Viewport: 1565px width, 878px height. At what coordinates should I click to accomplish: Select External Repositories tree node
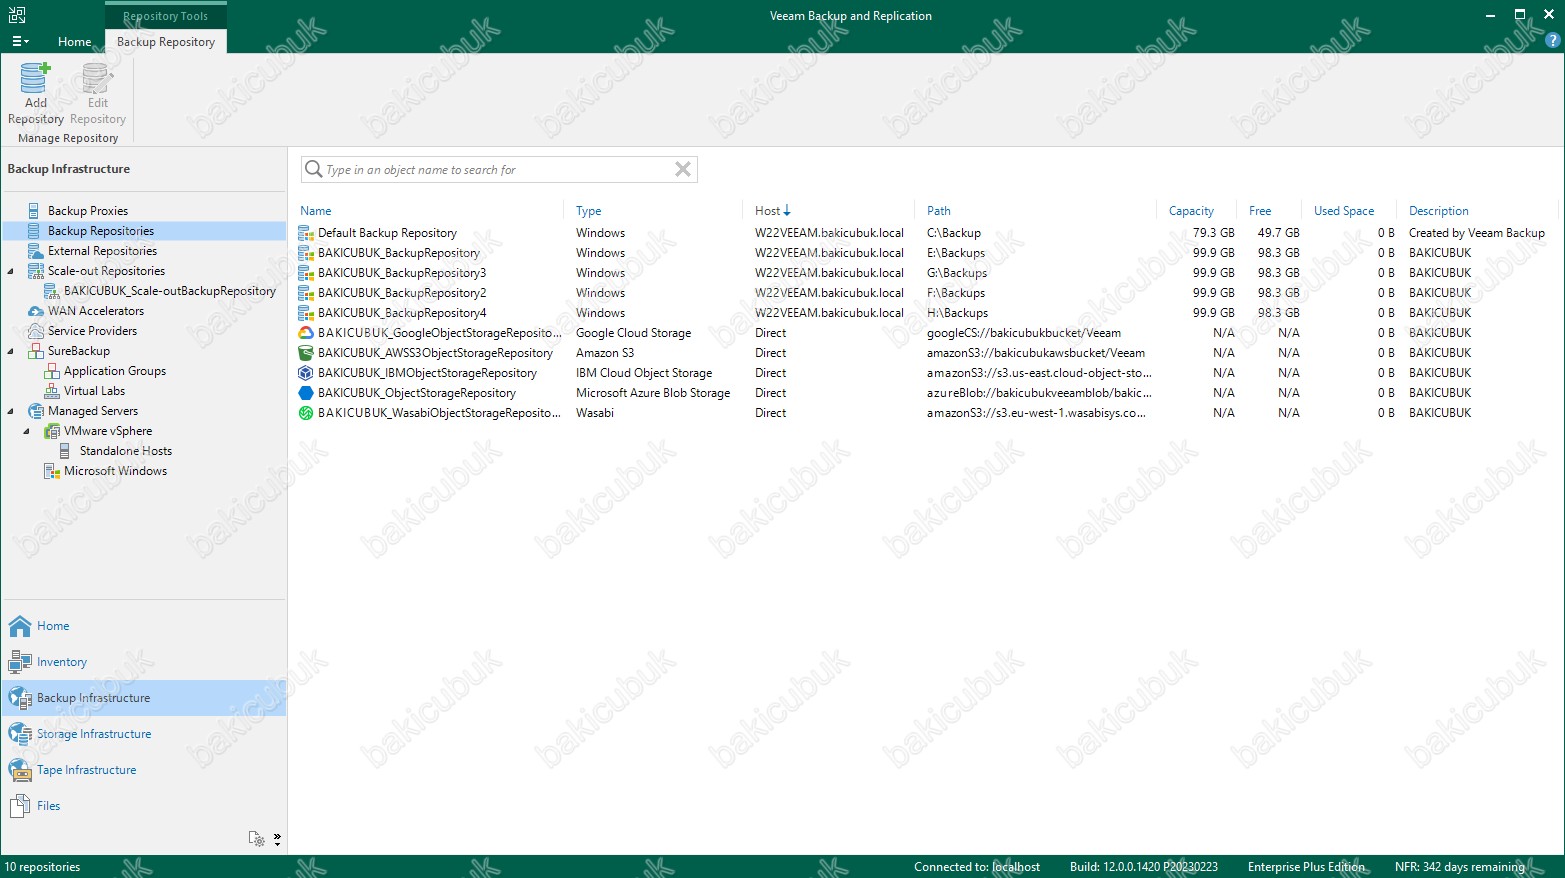click(102, 251)
